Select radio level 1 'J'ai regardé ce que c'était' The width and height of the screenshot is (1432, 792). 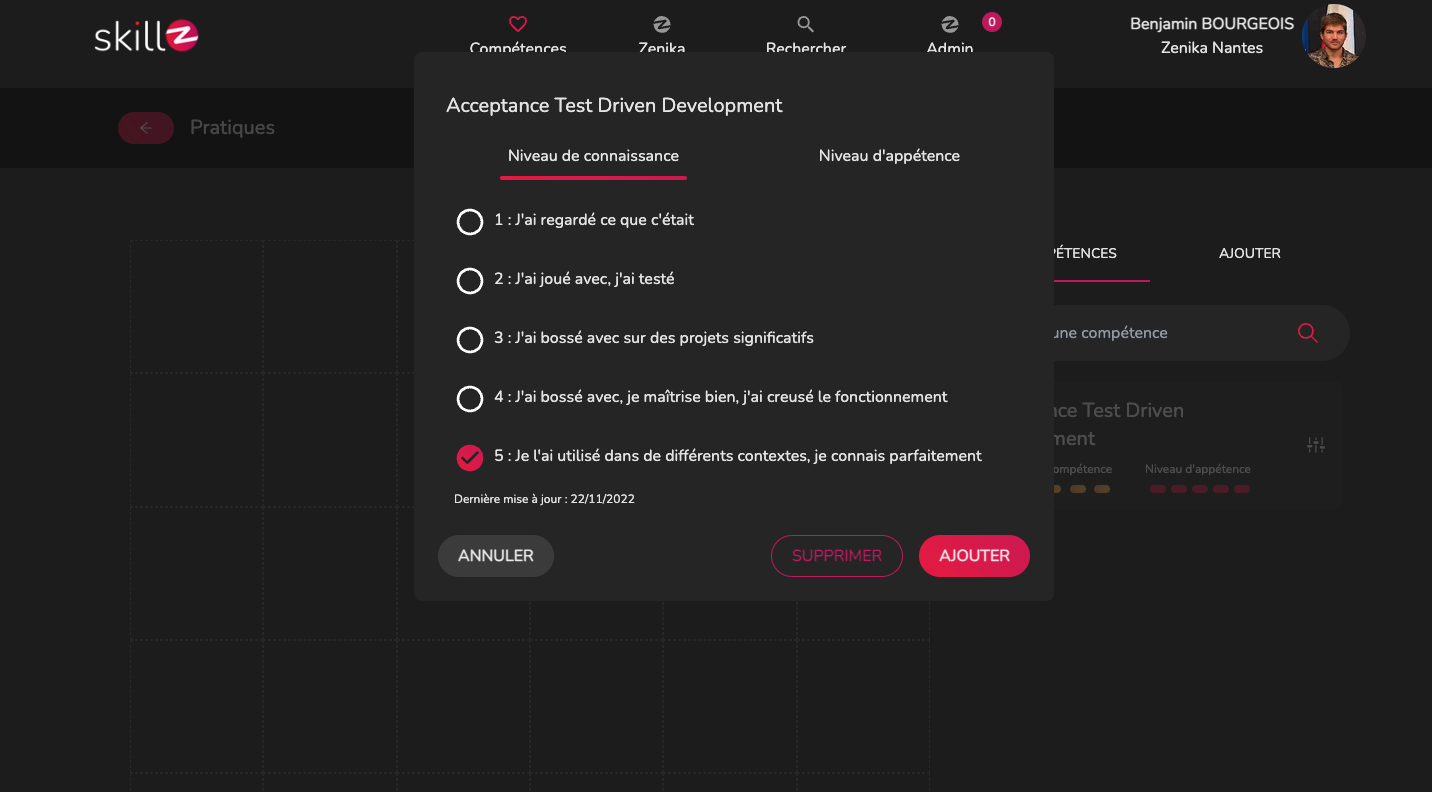pyautogui.click(x=470, y=222)
